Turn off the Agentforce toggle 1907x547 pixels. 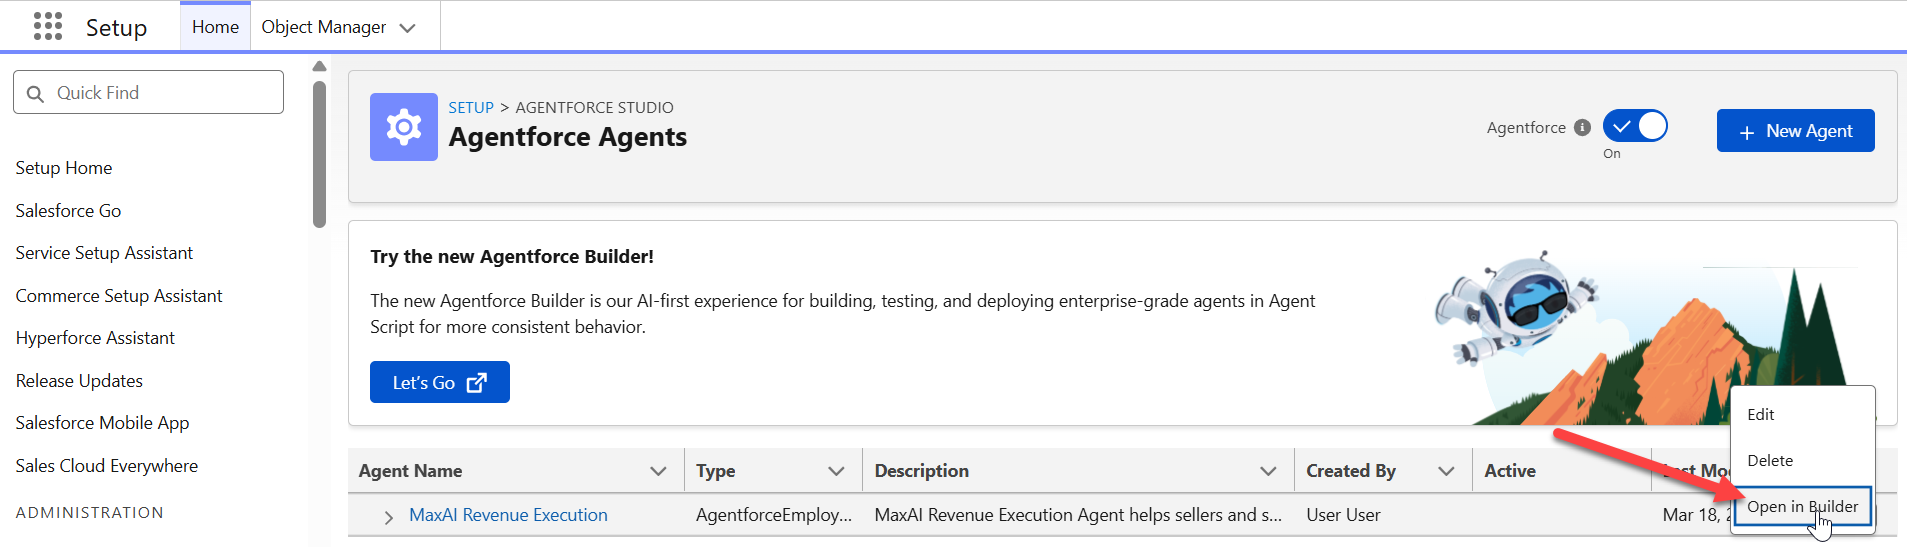pyautogui.click(x=1635, y=126)
